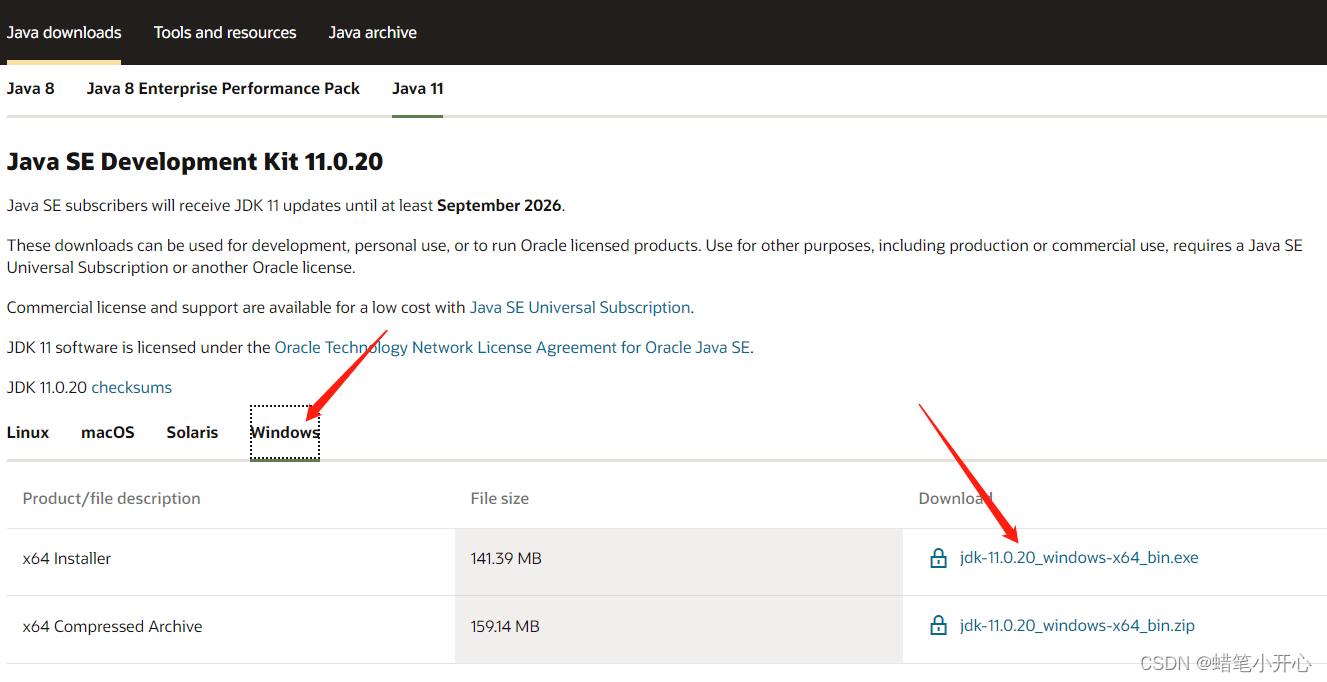Select the Java 11 version tab
This screenshot has width=1327, height=682.
[418, 89]
